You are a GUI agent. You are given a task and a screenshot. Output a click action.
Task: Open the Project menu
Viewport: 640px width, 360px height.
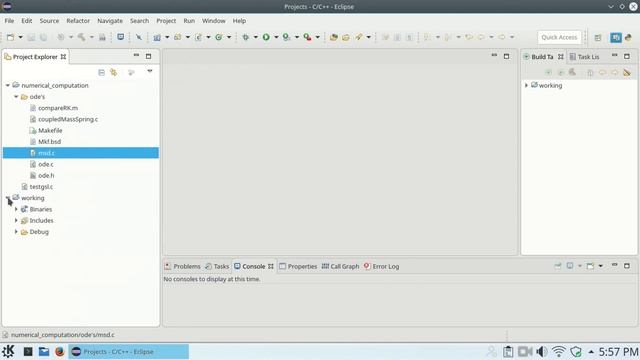166,20
